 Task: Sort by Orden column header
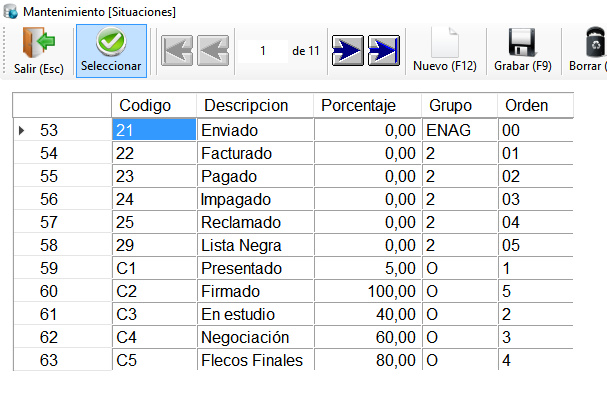535,105
